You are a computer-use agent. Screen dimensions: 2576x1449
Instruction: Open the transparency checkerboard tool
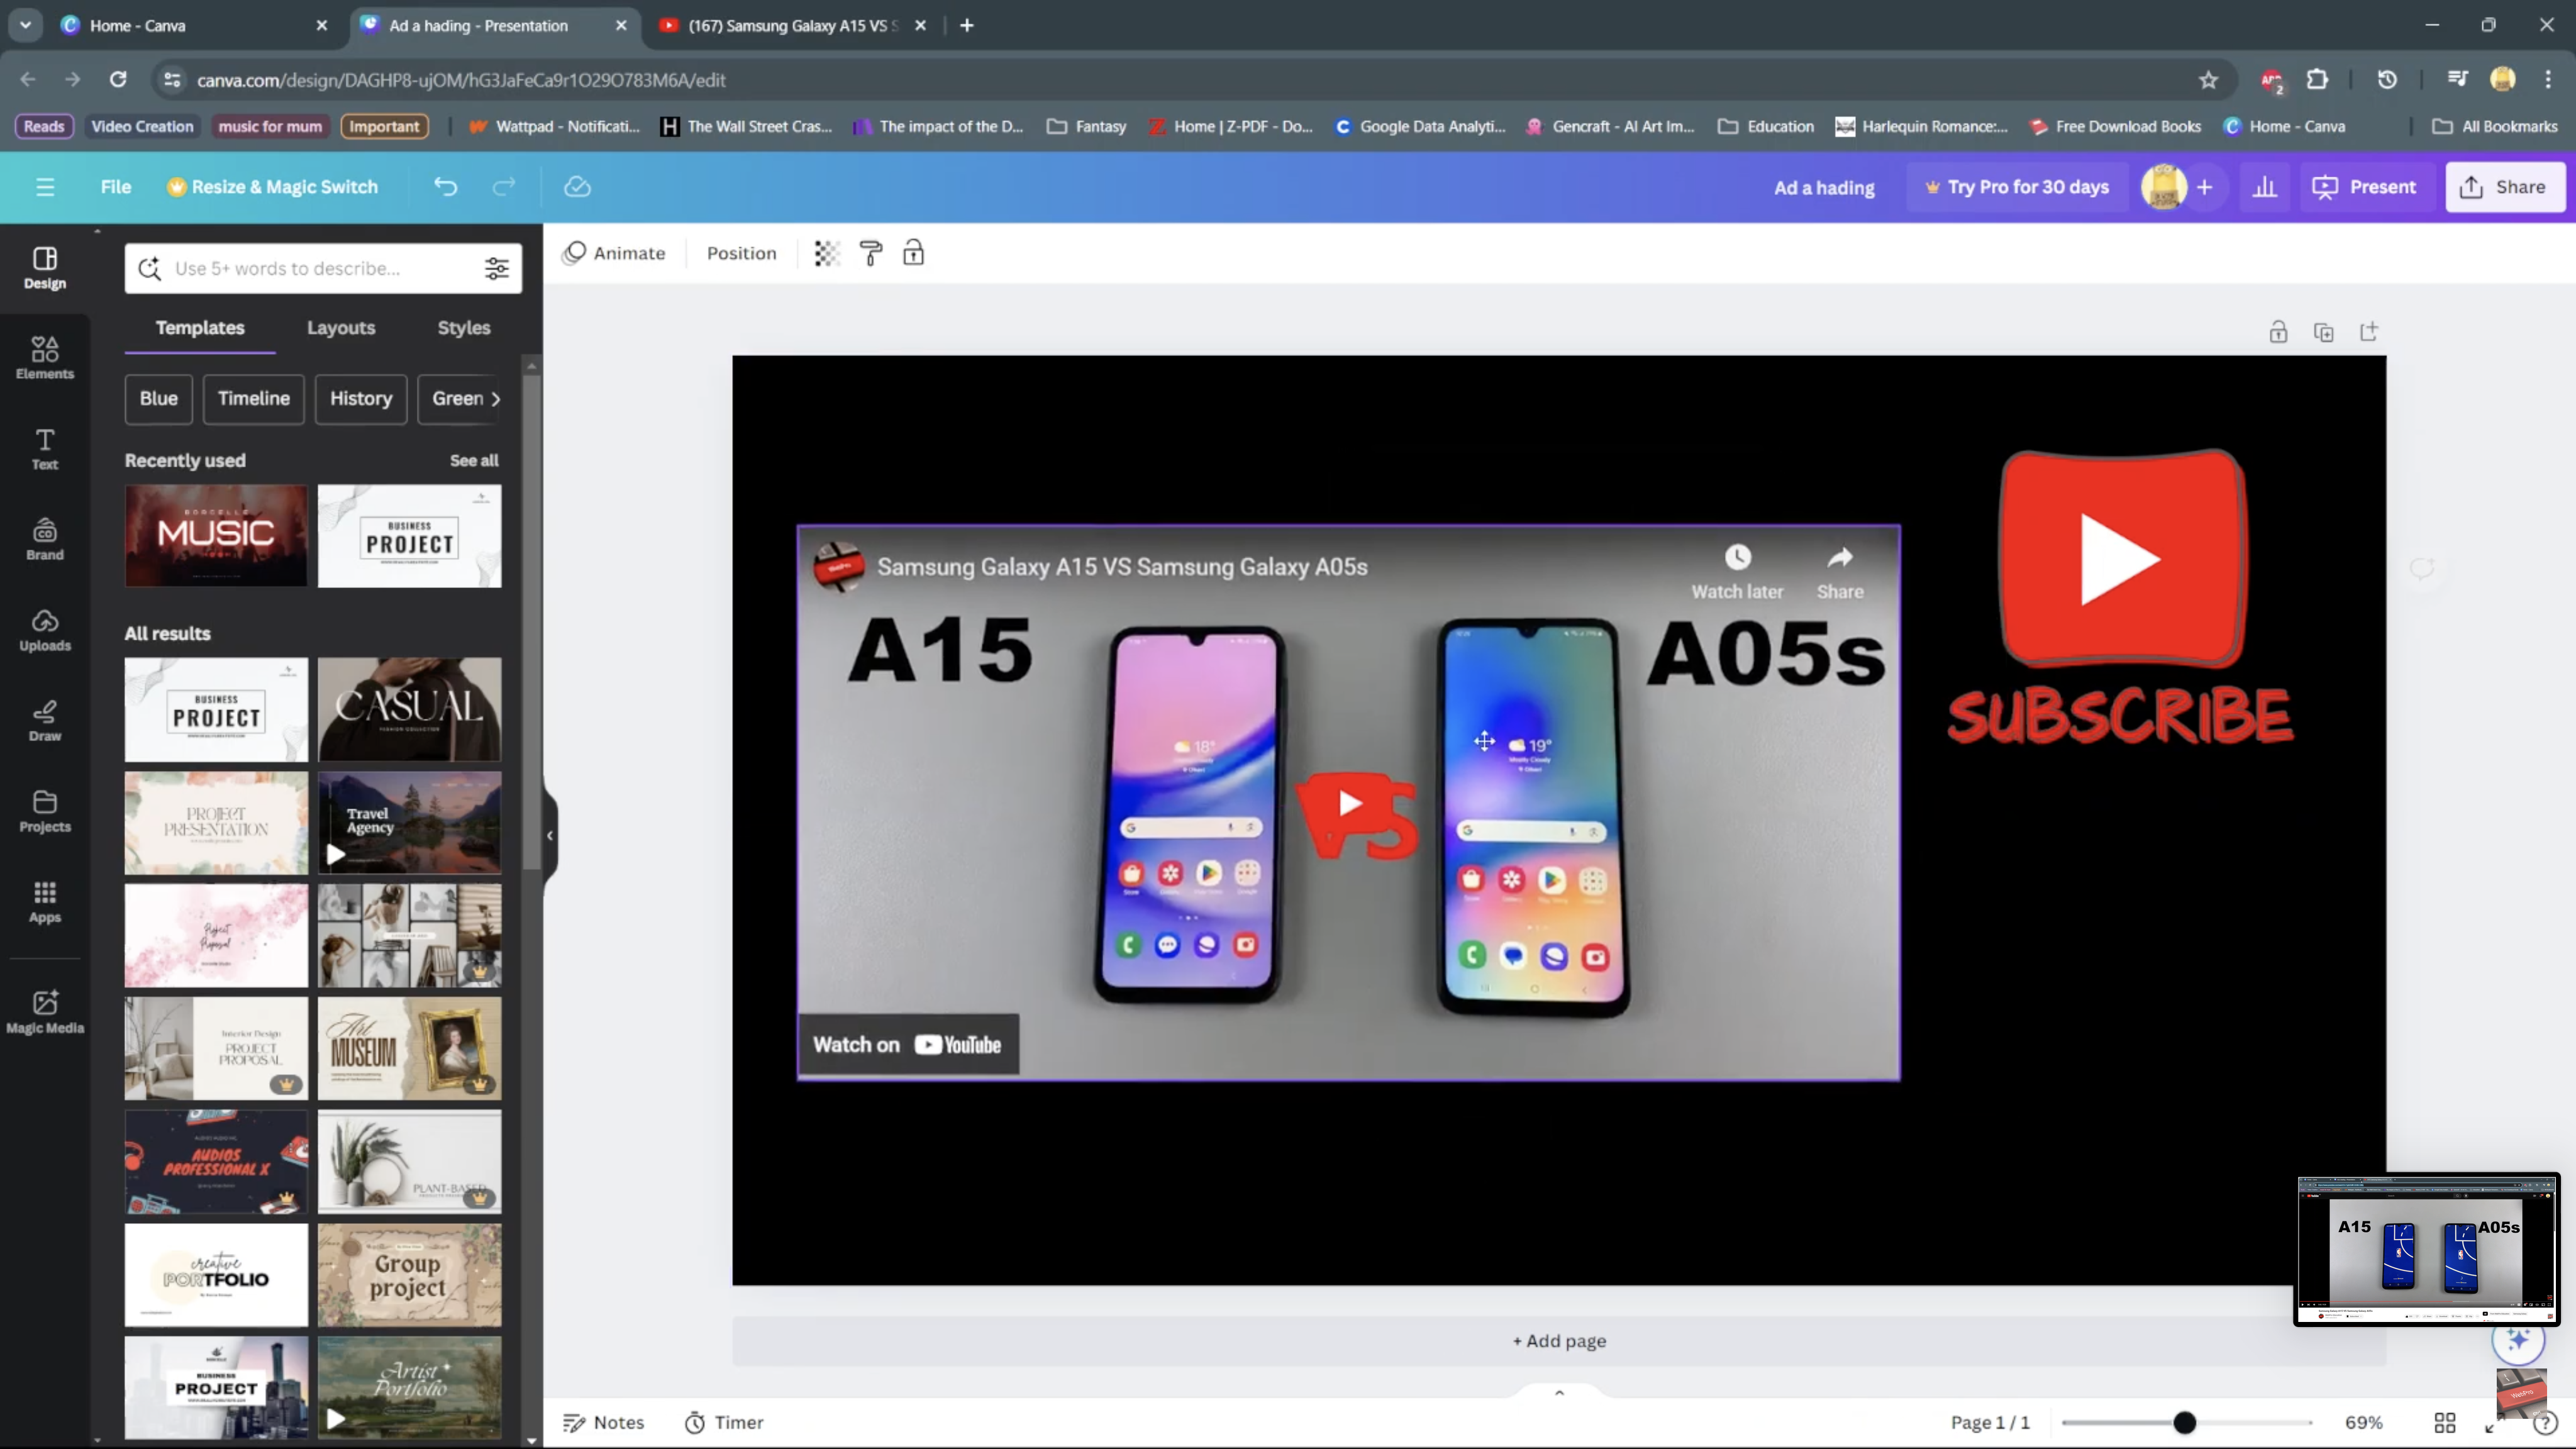pyautogui.click(x=826, y=253)
